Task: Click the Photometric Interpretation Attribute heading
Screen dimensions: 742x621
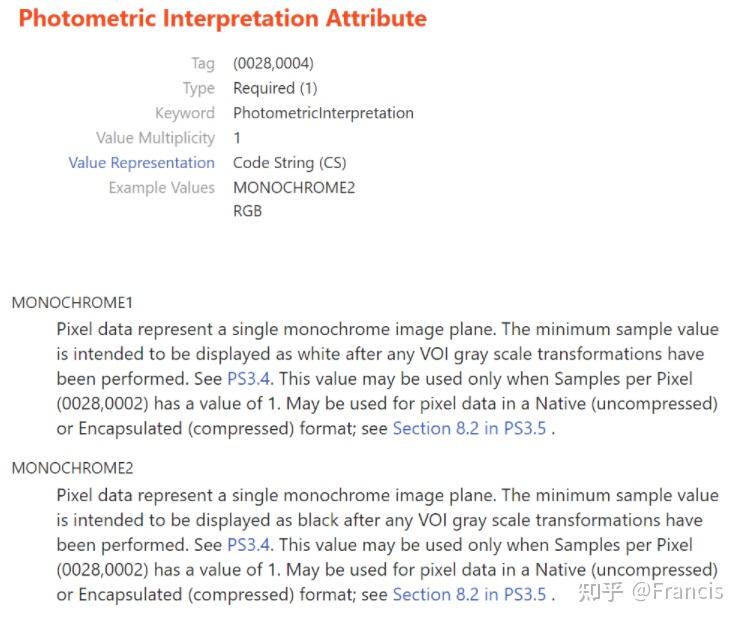Action: pyautogui.click(x=222, y=18)
